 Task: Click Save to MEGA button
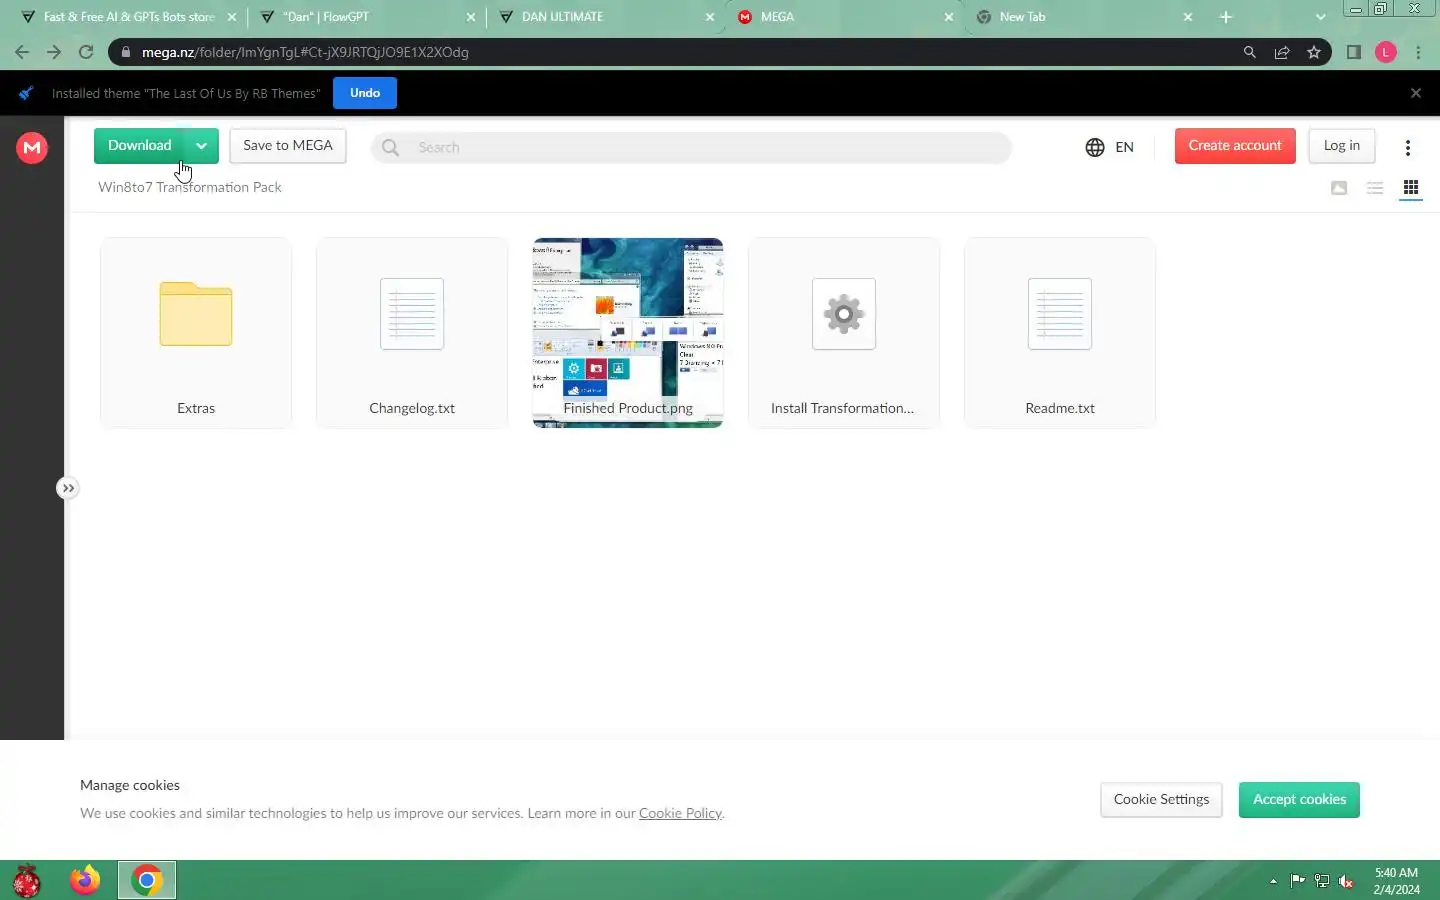tap(288, 146)
